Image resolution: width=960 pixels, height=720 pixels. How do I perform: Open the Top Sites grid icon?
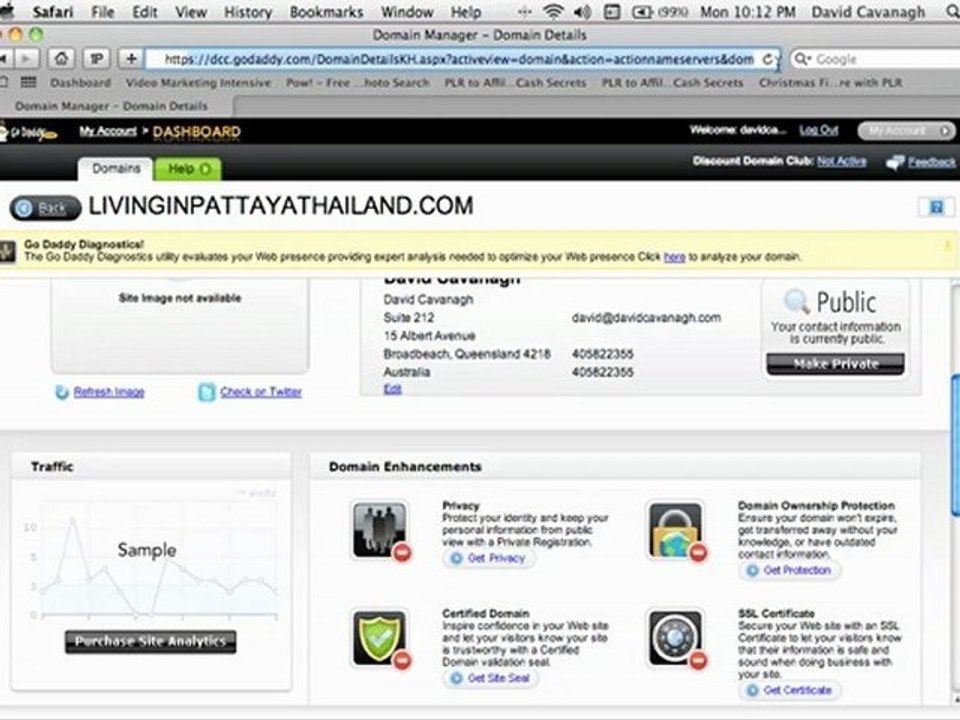(28, 82)
